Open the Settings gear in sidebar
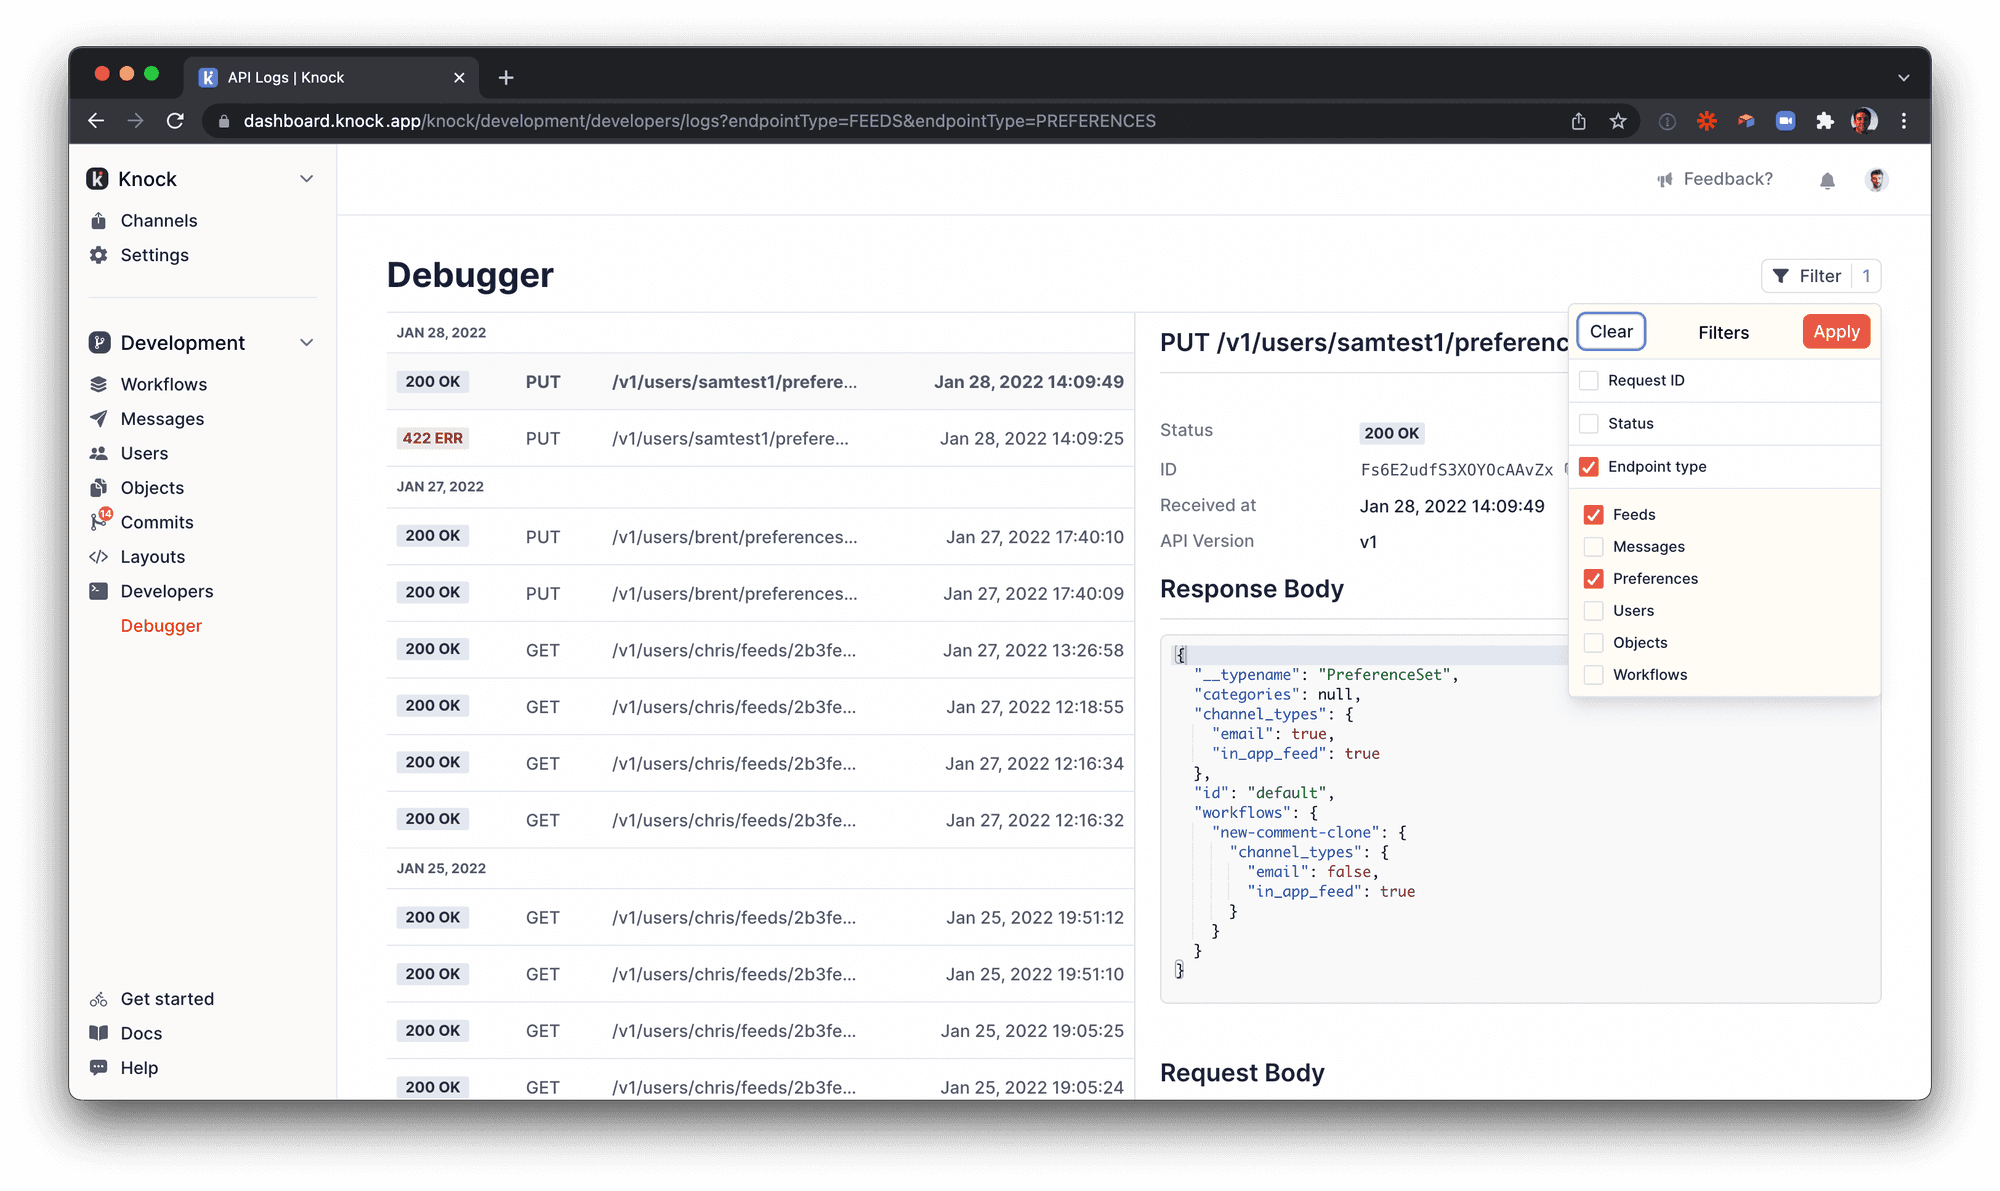 [x=99, y=255]
